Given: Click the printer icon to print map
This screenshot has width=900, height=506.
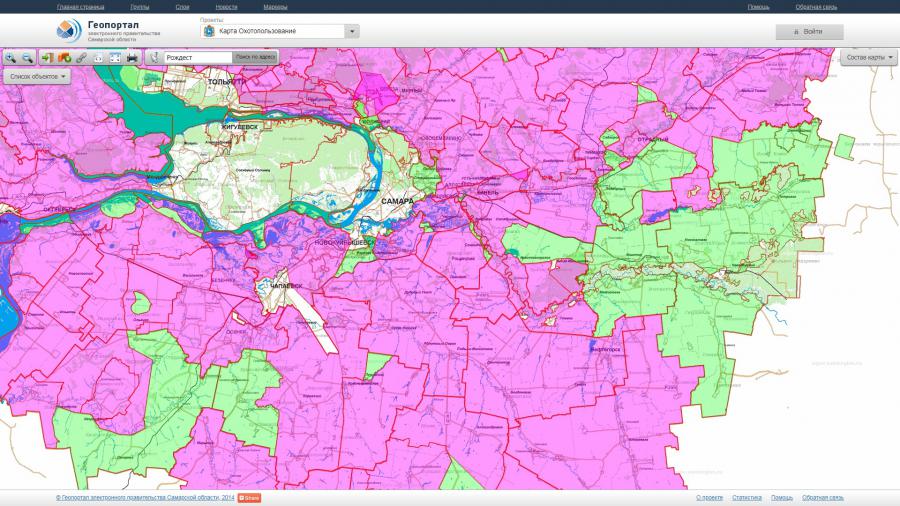Looking at the screenshot, I should pyautogui.click(x=132, y=58).
